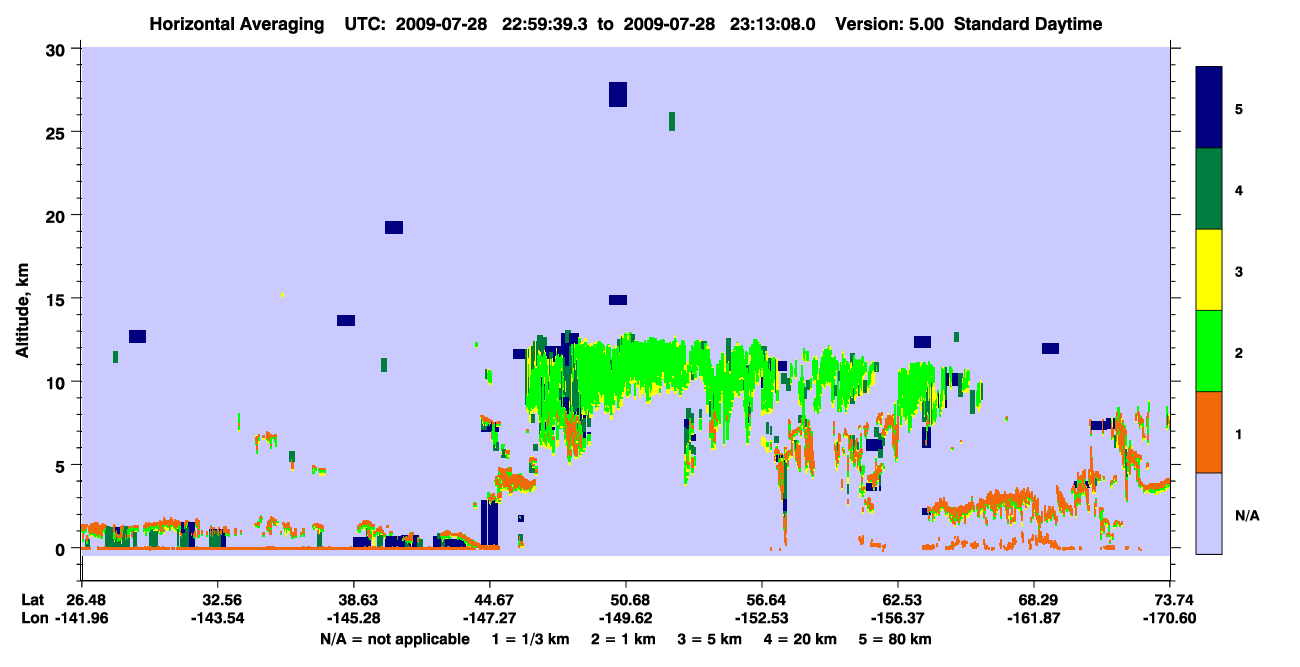Click the dark green level 4 color swatch
Viewport: 1300px width, 667px height.
coord(1209,189)
